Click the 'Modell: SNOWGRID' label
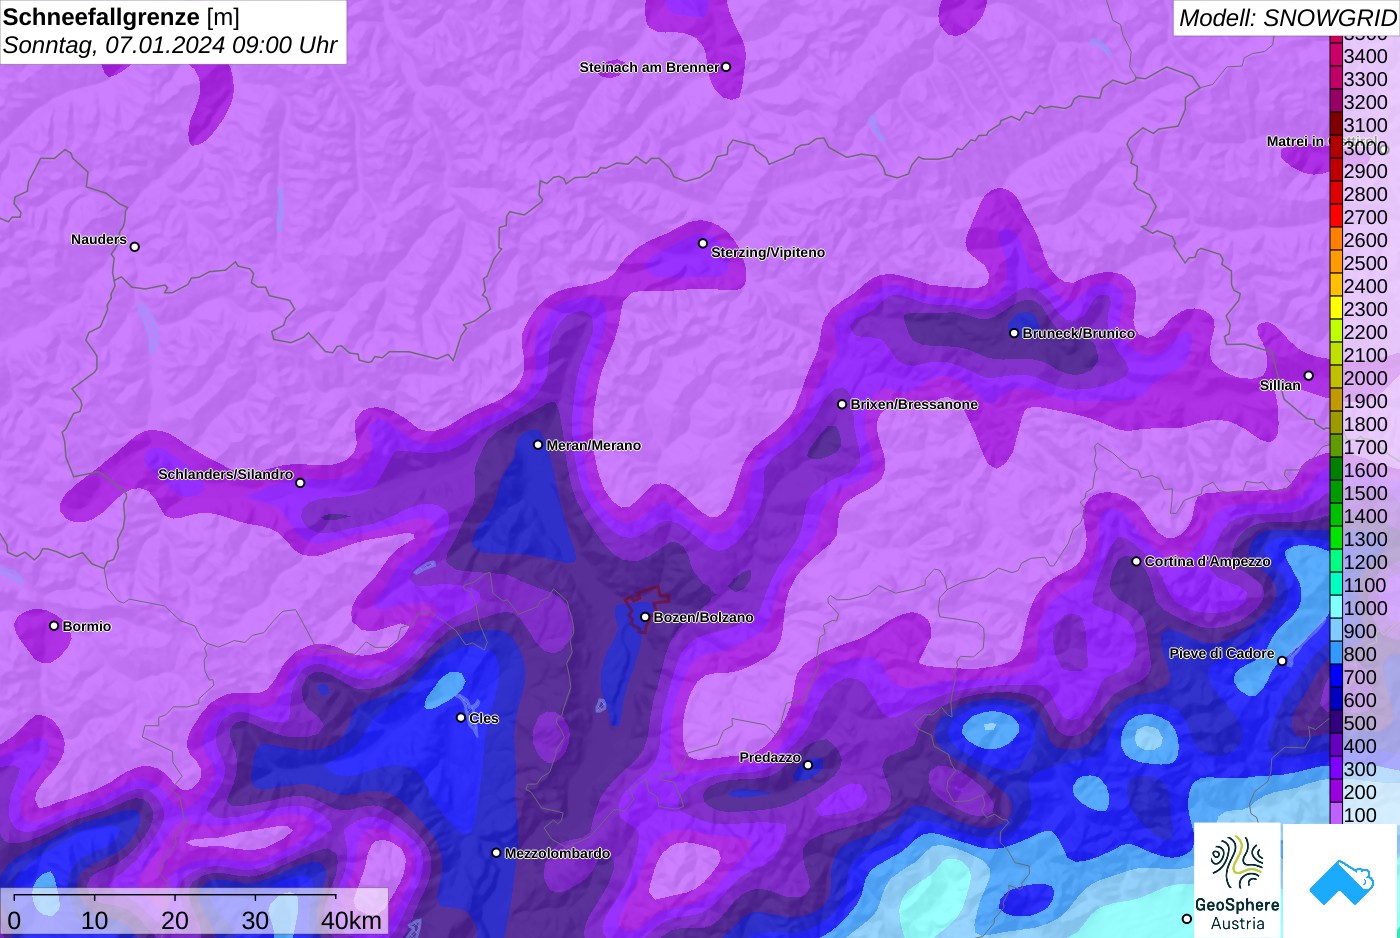Screen dimensions: 1400x938 [1287, 17]
